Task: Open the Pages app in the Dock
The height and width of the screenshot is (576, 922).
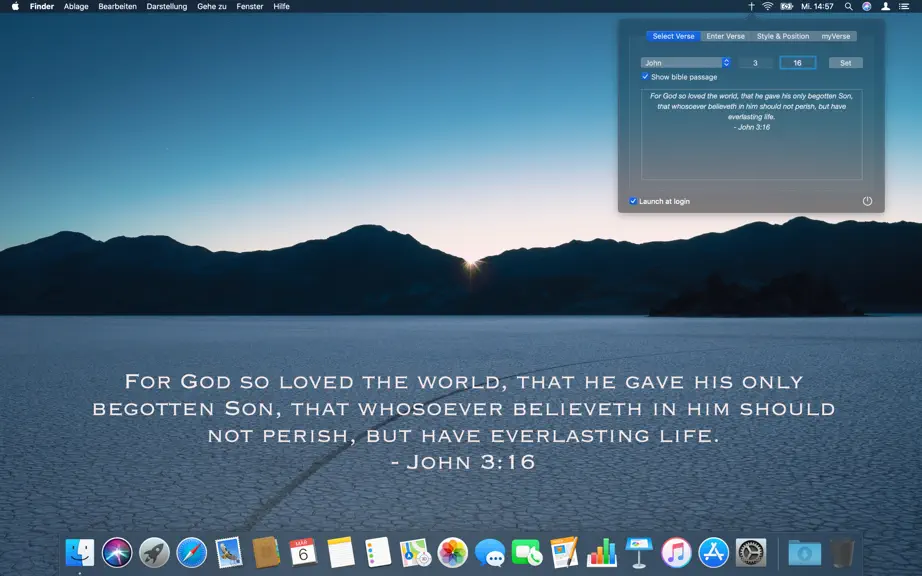Action: point(564,552)
